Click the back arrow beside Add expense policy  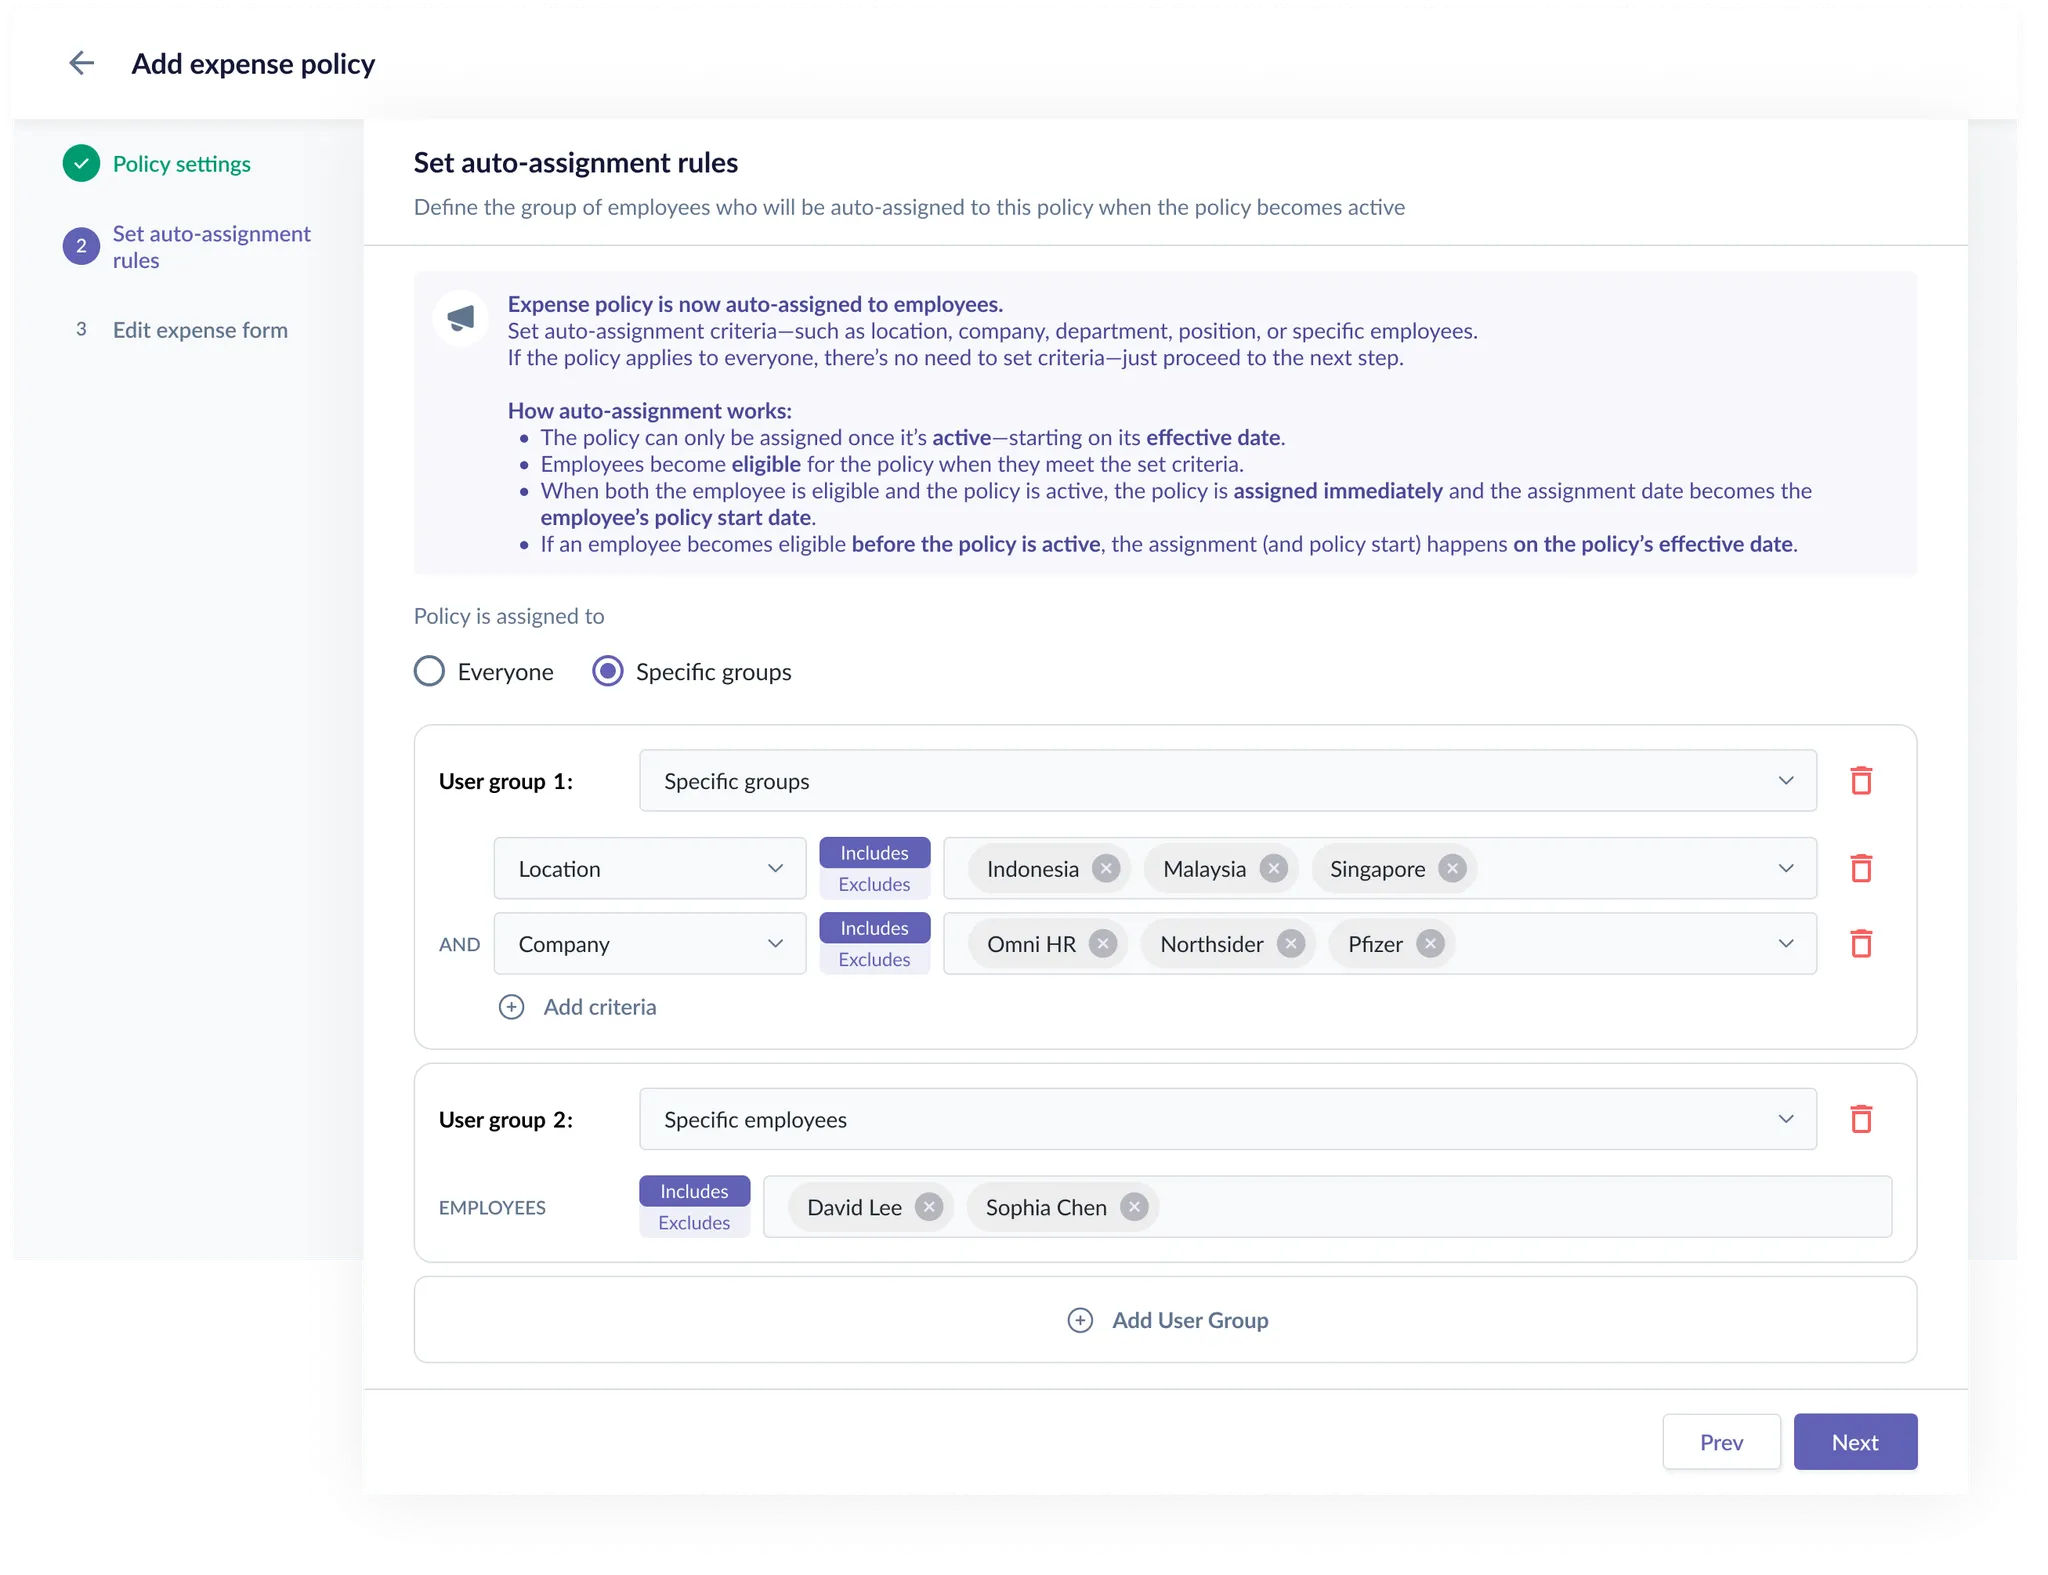point(81,63)
